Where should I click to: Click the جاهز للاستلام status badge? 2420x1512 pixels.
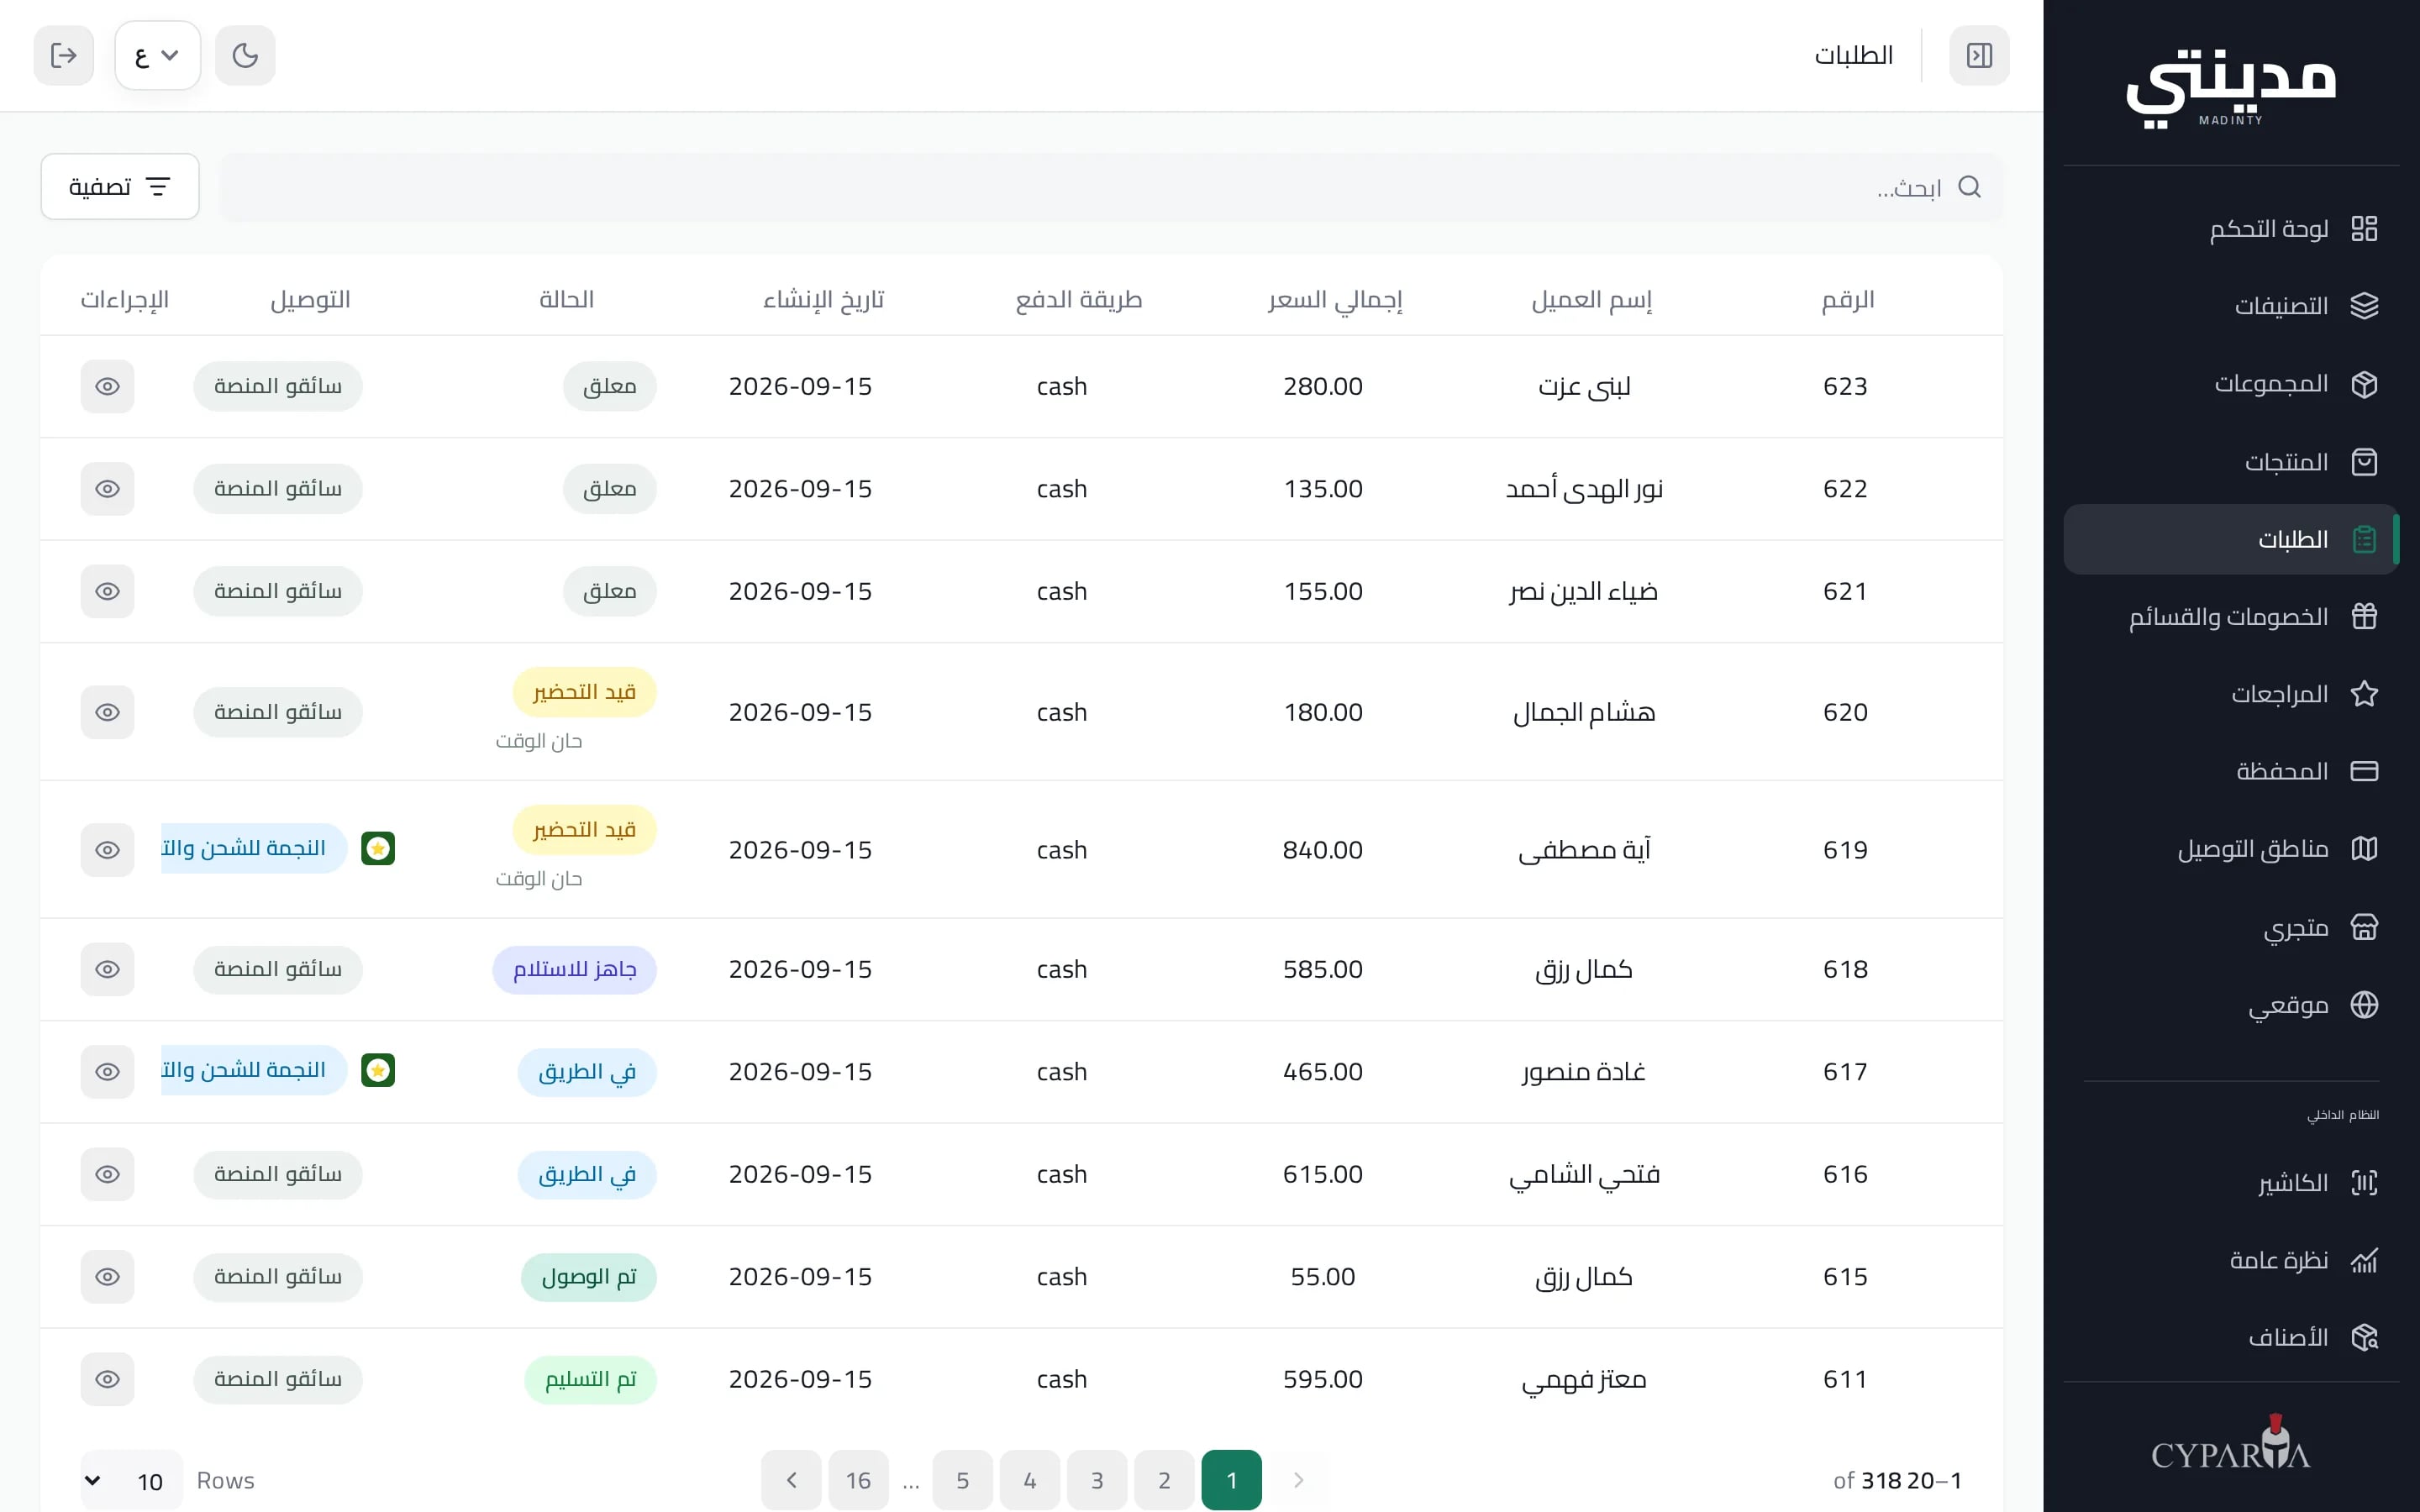574,969
